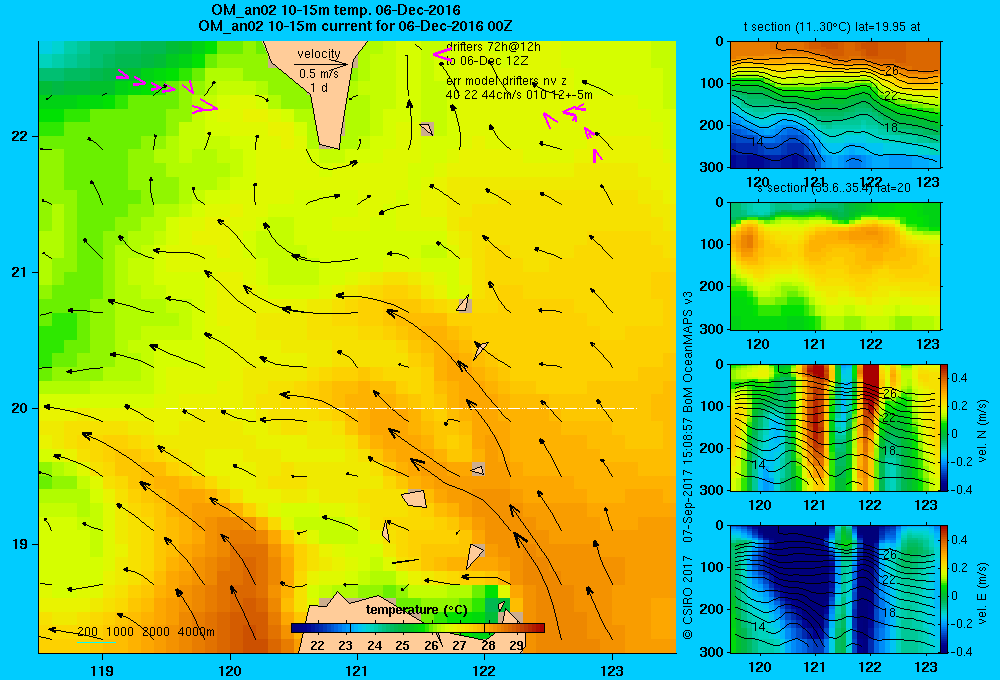Click the subtitle 'OM_an02 10-15m current for 06-Dec-2016 00Z'

tap(355, 26)
